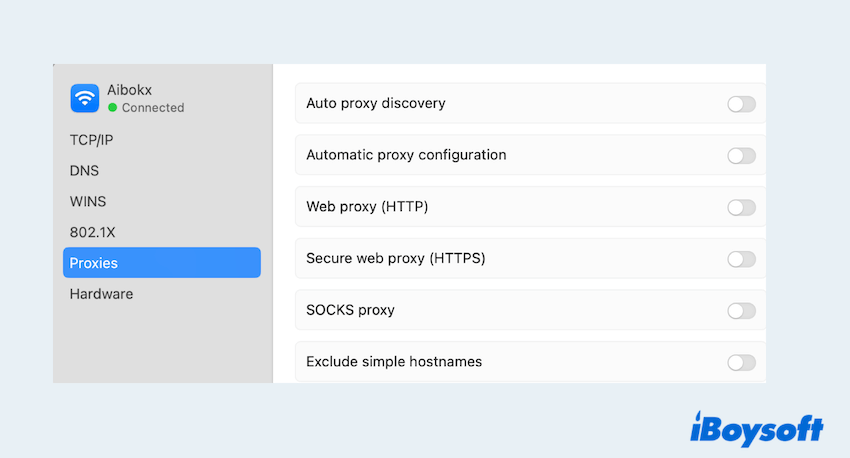Toggle the Web proxy (HTTP) switch
850x458 pixels.
click(741, 207)
